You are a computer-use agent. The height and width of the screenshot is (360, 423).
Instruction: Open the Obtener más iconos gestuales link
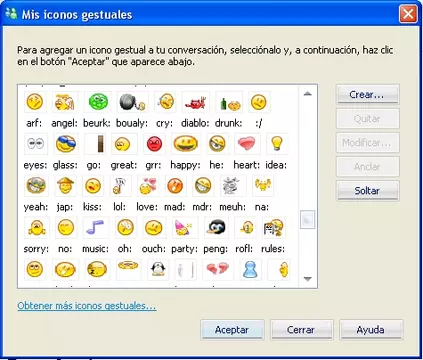click(x=87, y=306)
